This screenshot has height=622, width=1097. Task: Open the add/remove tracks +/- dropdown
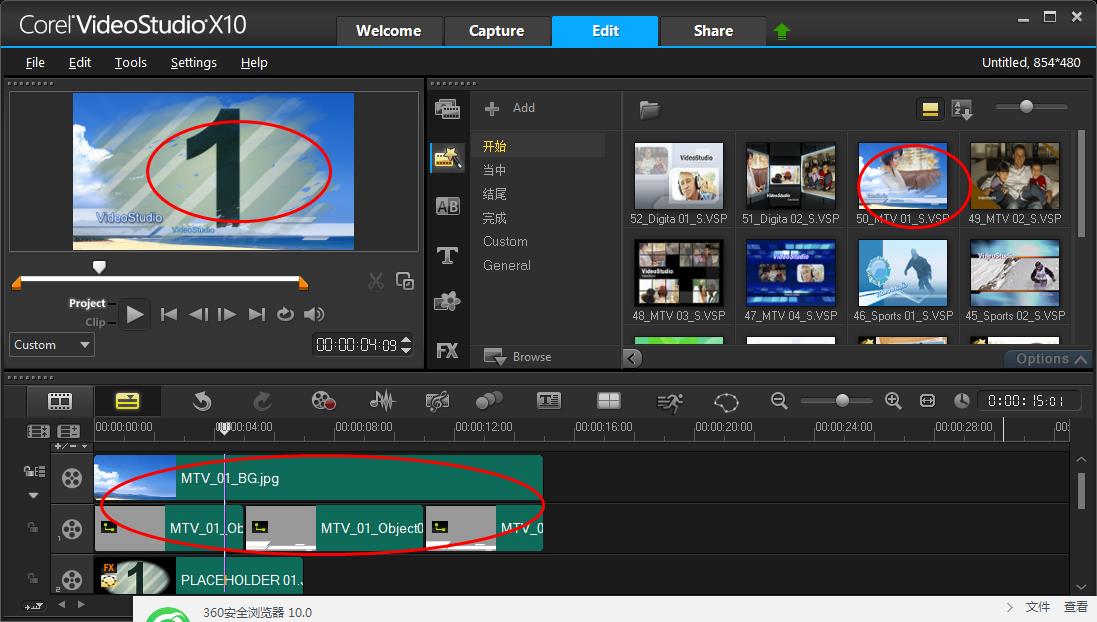[x=71, y=446]
